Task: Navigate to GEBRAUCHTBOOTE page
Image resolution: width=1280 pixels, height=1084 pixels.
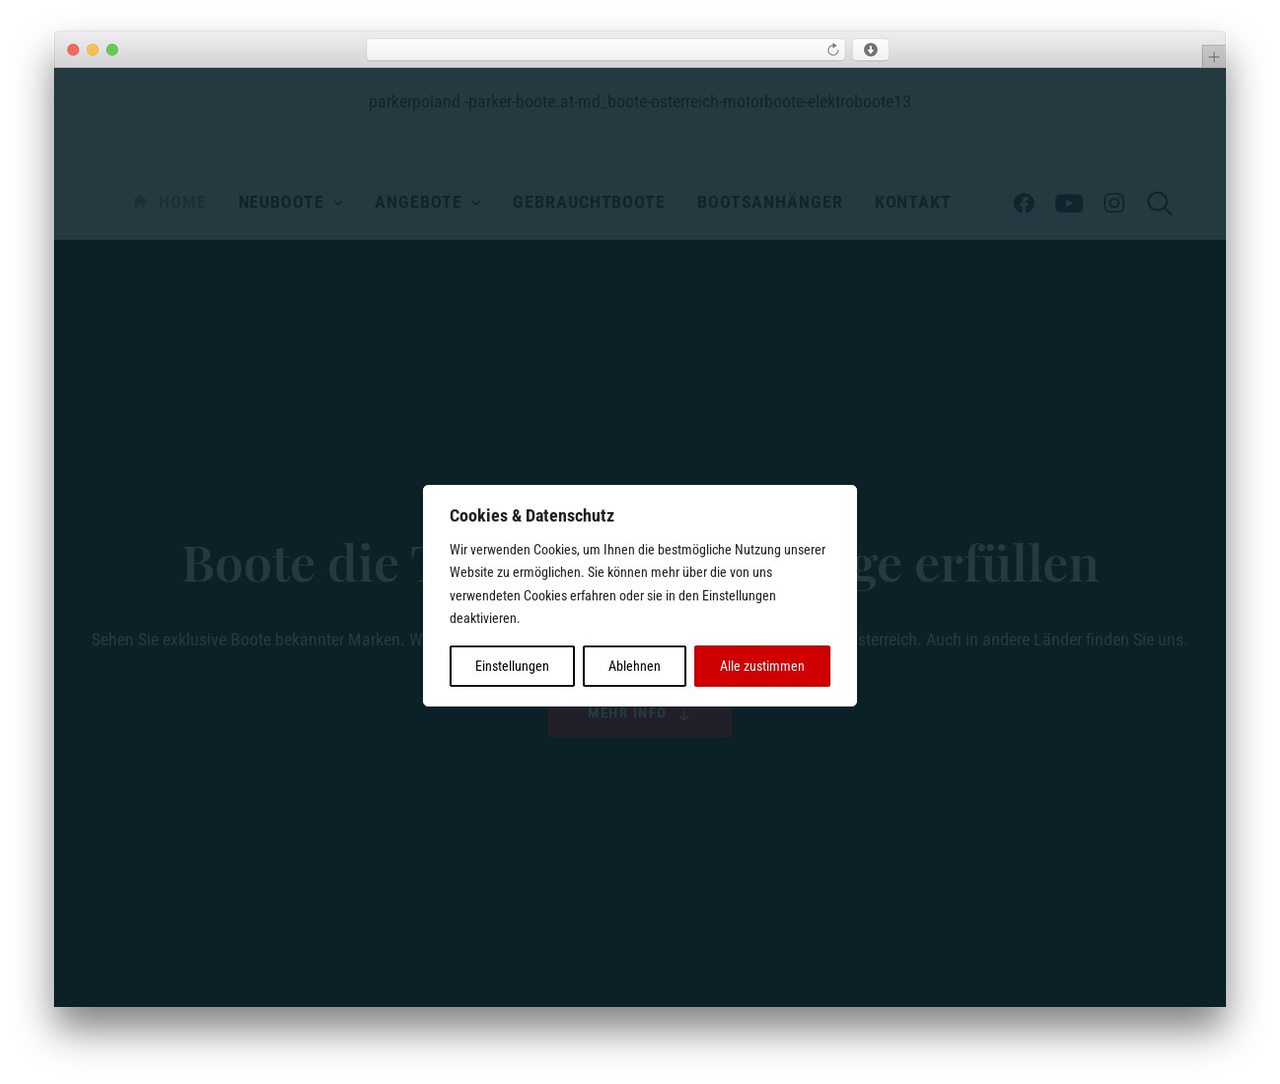Action: (x=589, y=202)
